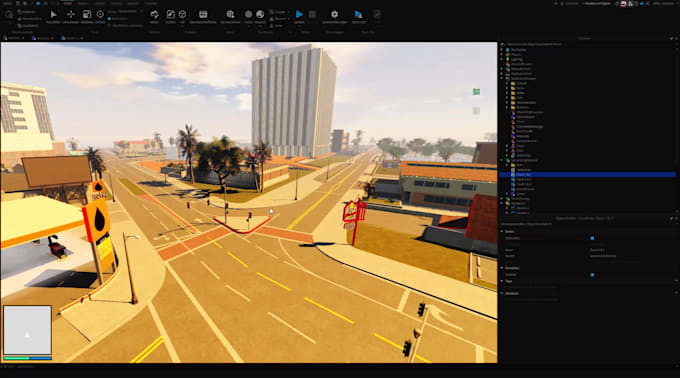Click the 3D import icon in ribbon
The height and width of the screenshot is (378, 680).
click(230, 14)
